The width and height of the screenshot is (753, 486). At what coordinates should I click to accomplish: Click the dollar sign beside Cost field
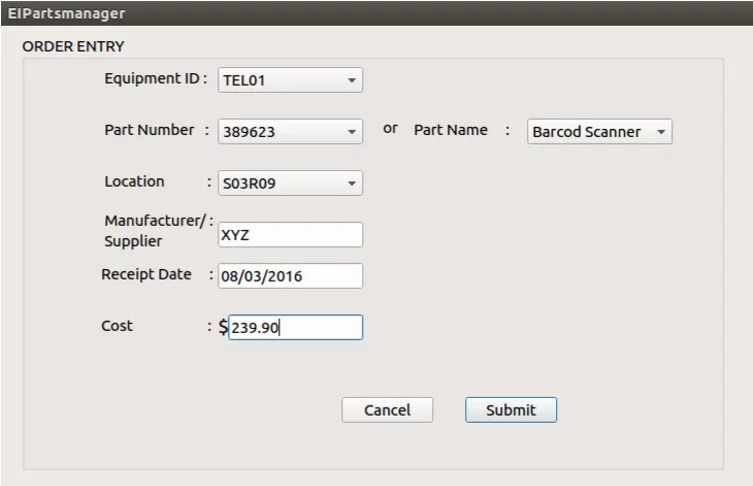coord(223,328)
